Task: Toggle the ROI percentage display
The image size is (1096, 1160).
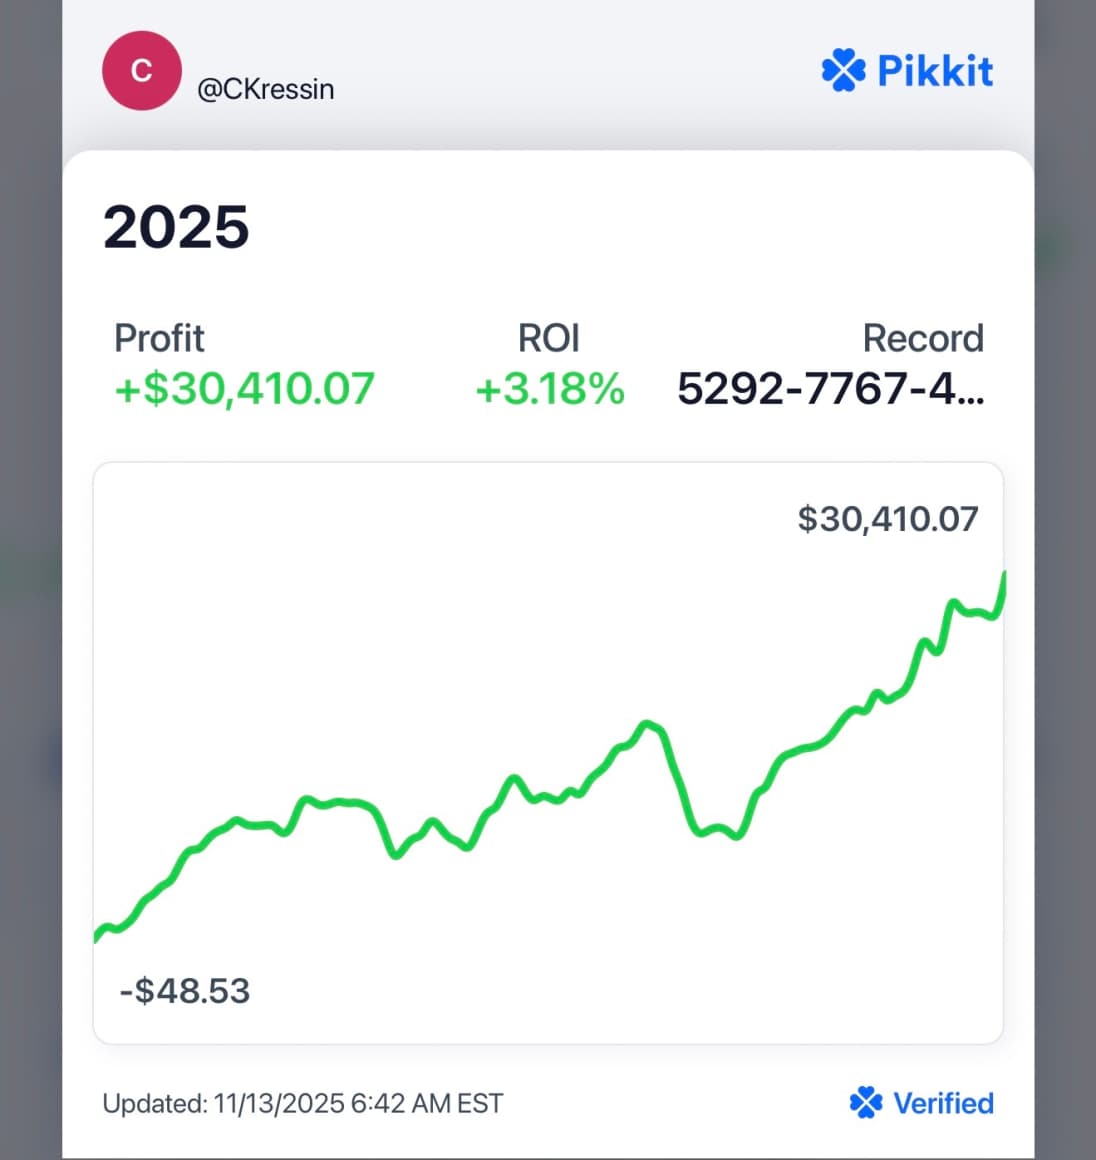Action: [x=548, y=389]
